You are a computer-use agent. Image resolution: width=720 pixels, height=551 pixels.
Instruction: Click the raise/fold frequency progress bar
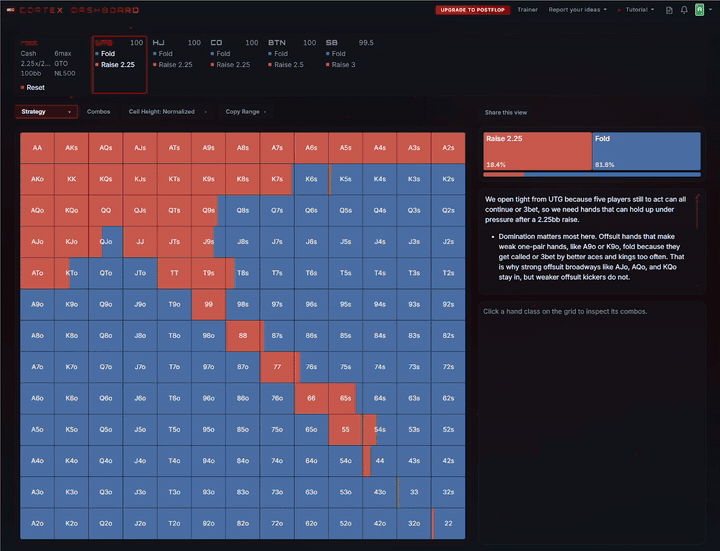(592, 174)
